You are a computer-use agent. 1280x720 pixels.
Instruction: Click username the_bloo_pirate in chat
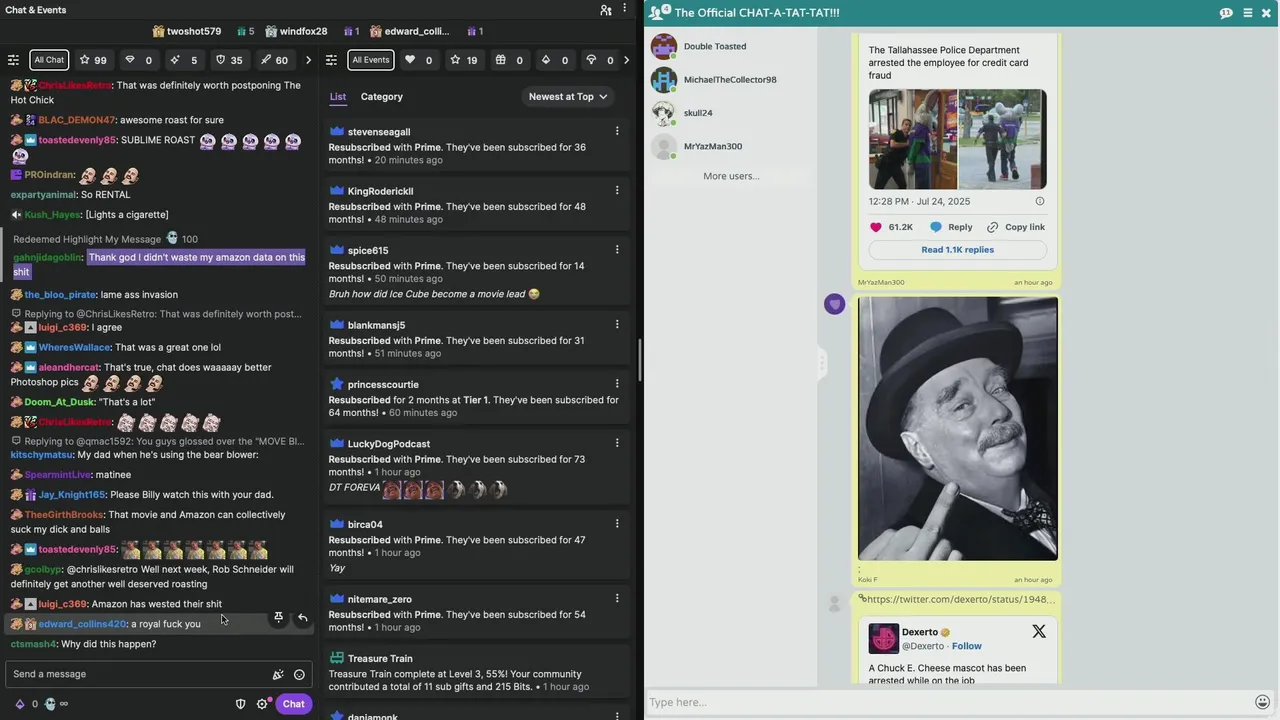[x=60, y=295]
